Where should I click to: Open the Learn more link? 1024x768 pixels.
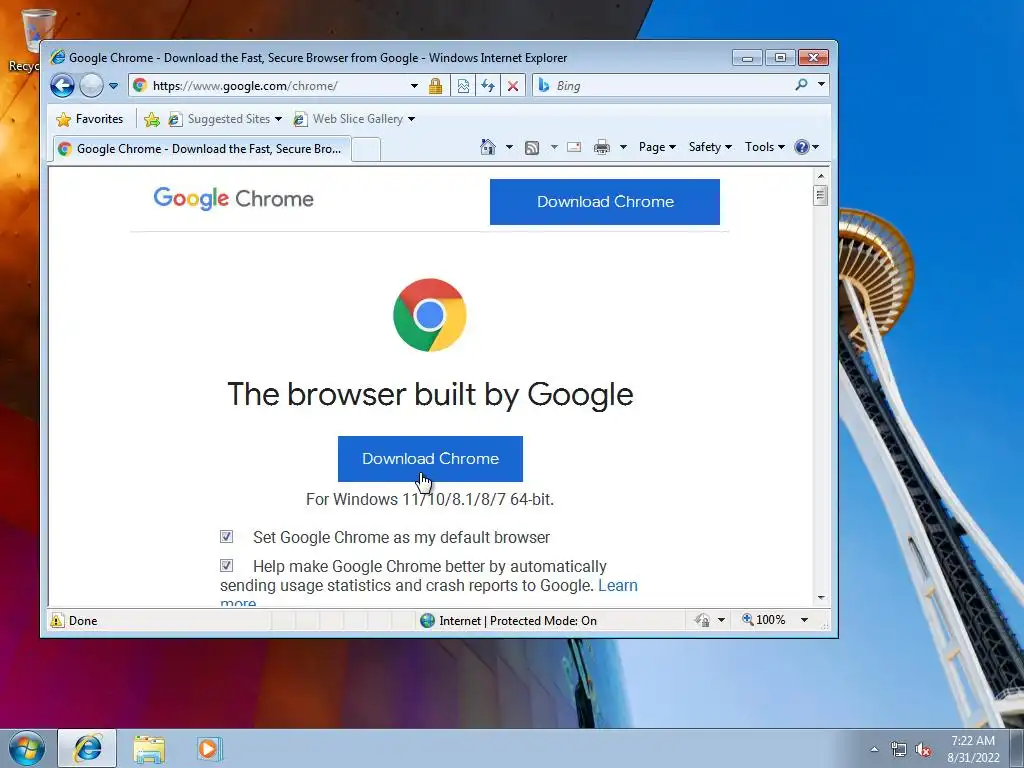tap(618, 586)
